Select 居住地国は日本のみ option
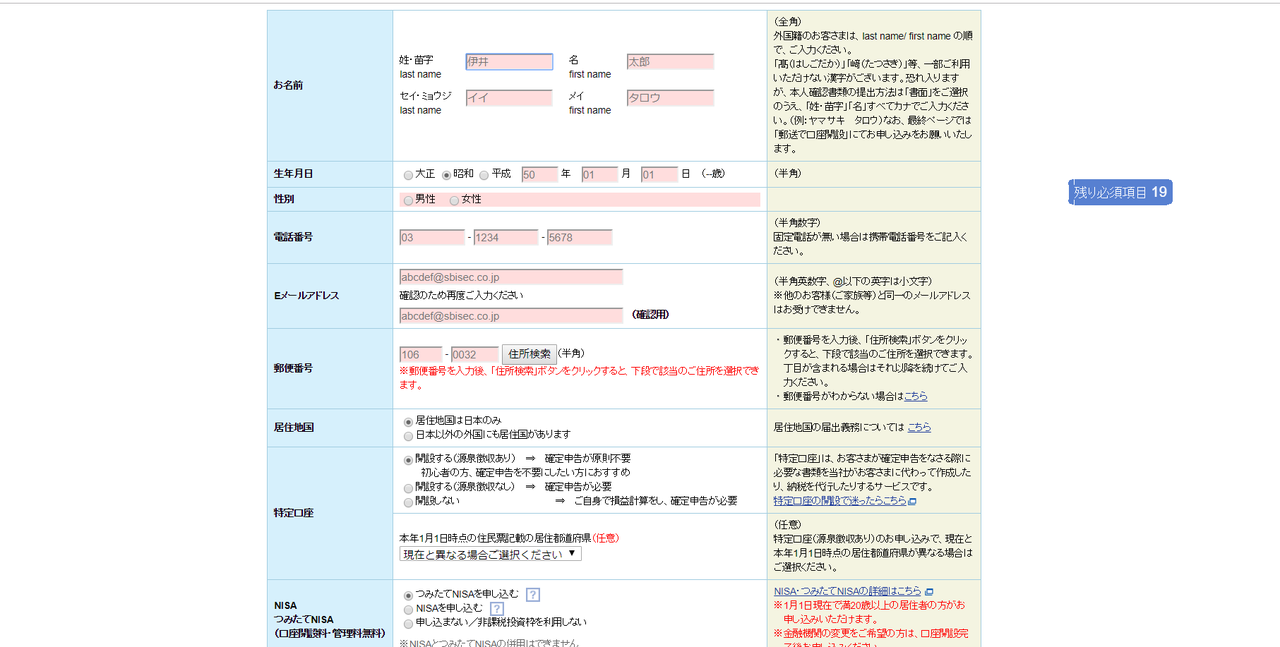 pos(408,422)
